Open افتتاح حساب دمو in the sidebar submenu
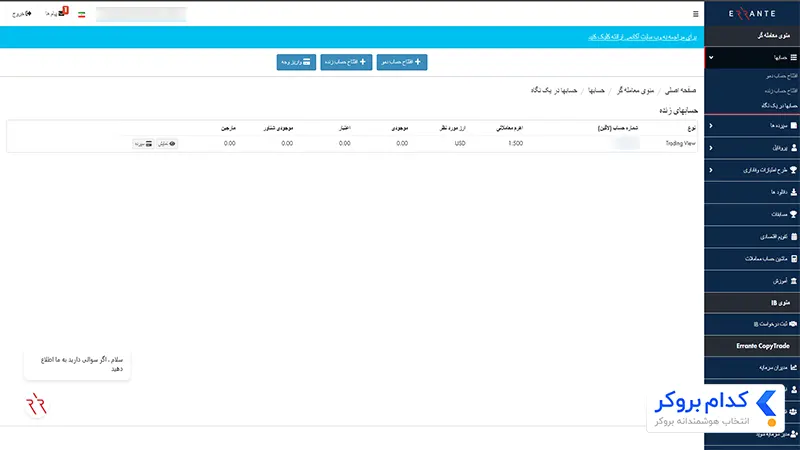Screen dimensions: 800x450 tap(781, 76)
